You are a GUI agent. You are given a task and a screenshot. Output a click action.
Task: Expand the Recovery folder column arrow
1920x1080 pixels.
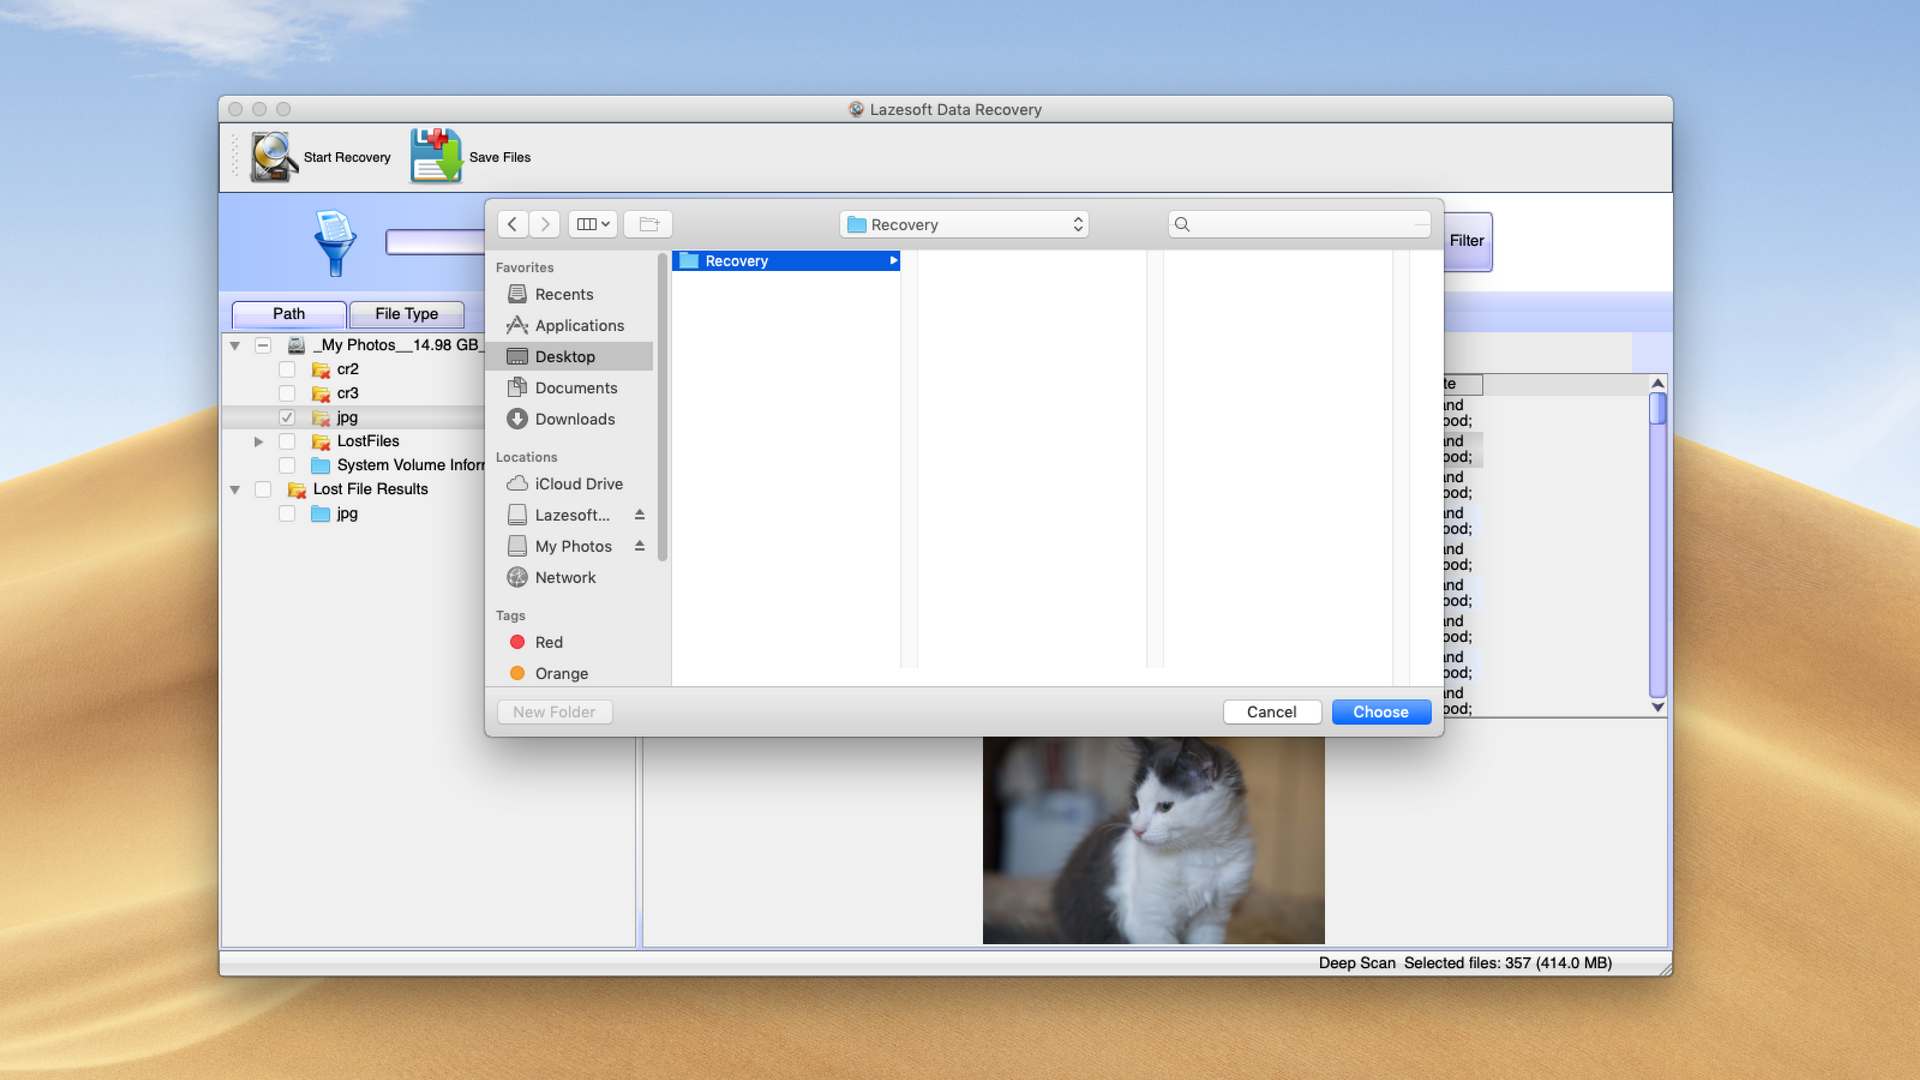[x=893, y=261]
